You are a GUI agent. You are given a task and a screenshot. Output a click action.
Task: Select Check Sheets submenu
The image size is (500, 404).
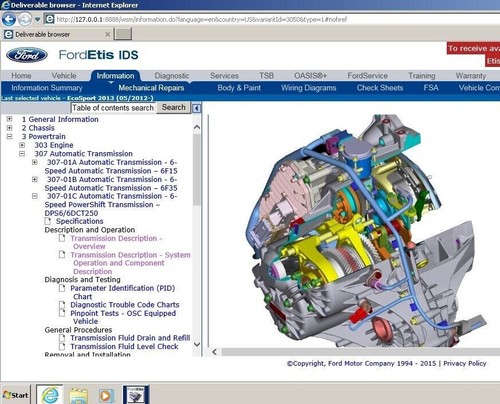pyautogui.click(x=380, y=88)
